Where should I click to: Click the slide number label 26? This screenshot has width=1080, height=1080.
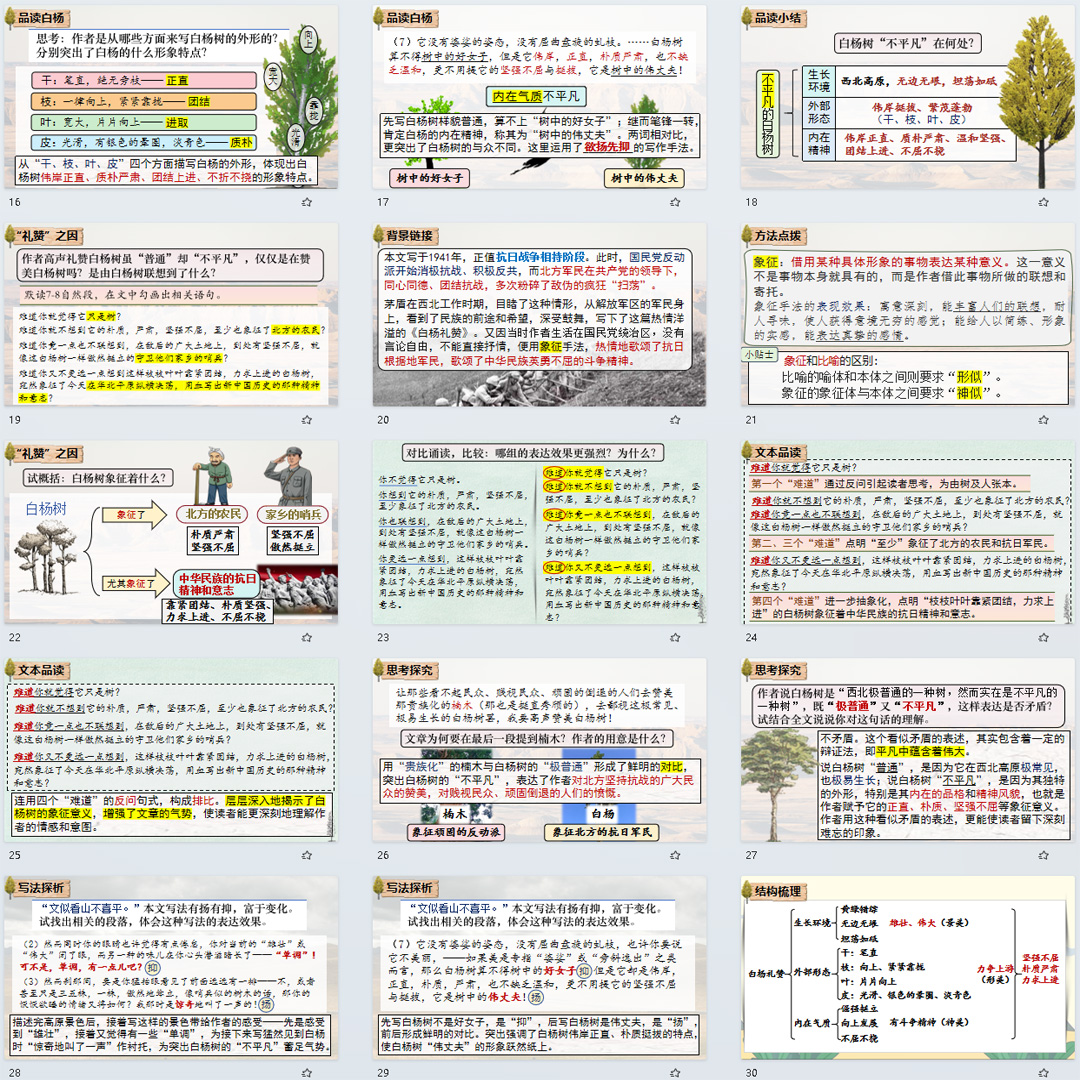(x=383, y=855)
